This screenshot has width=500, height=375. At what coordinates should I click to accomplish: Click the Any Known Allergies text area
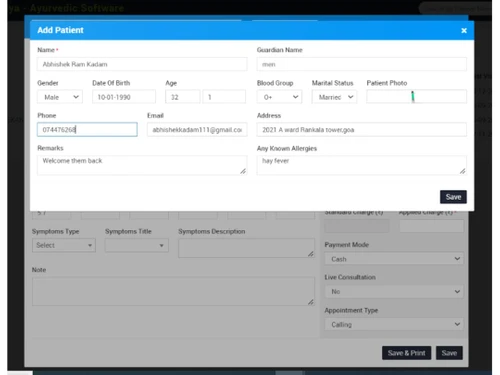tap(362, 165)
